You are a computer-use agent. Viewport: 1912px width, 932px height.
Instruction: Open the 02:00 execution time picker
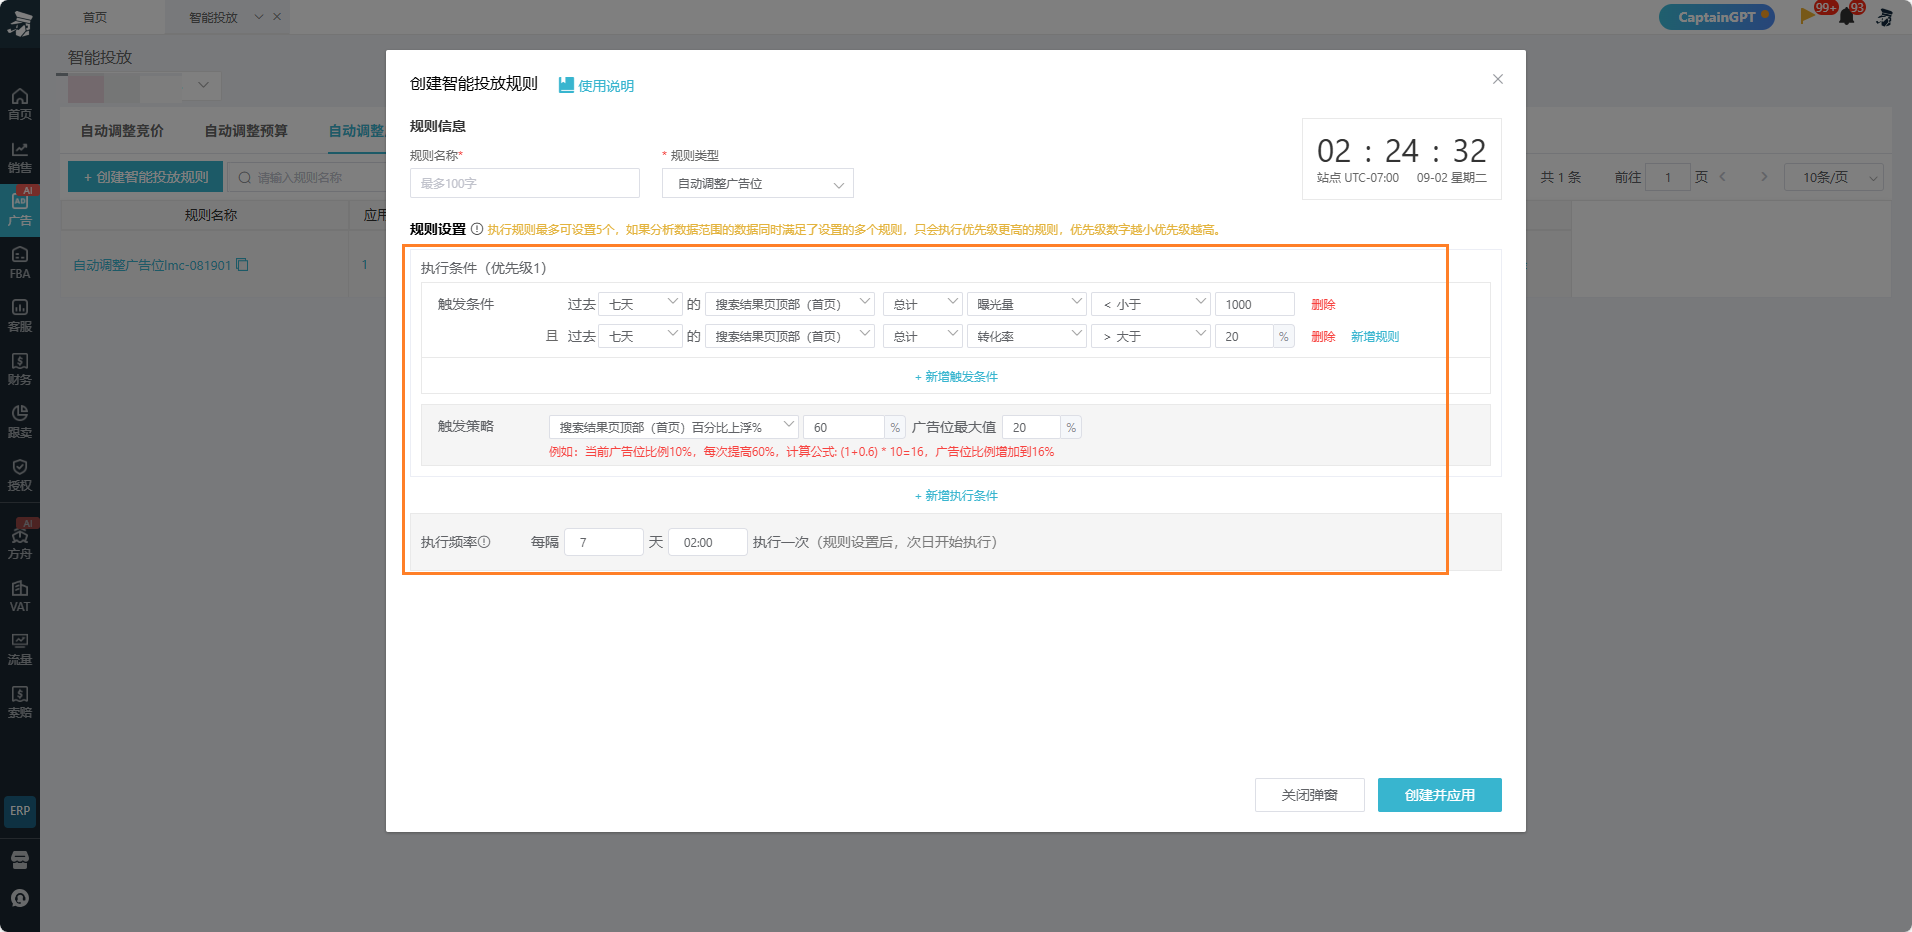tap(708, 542)
